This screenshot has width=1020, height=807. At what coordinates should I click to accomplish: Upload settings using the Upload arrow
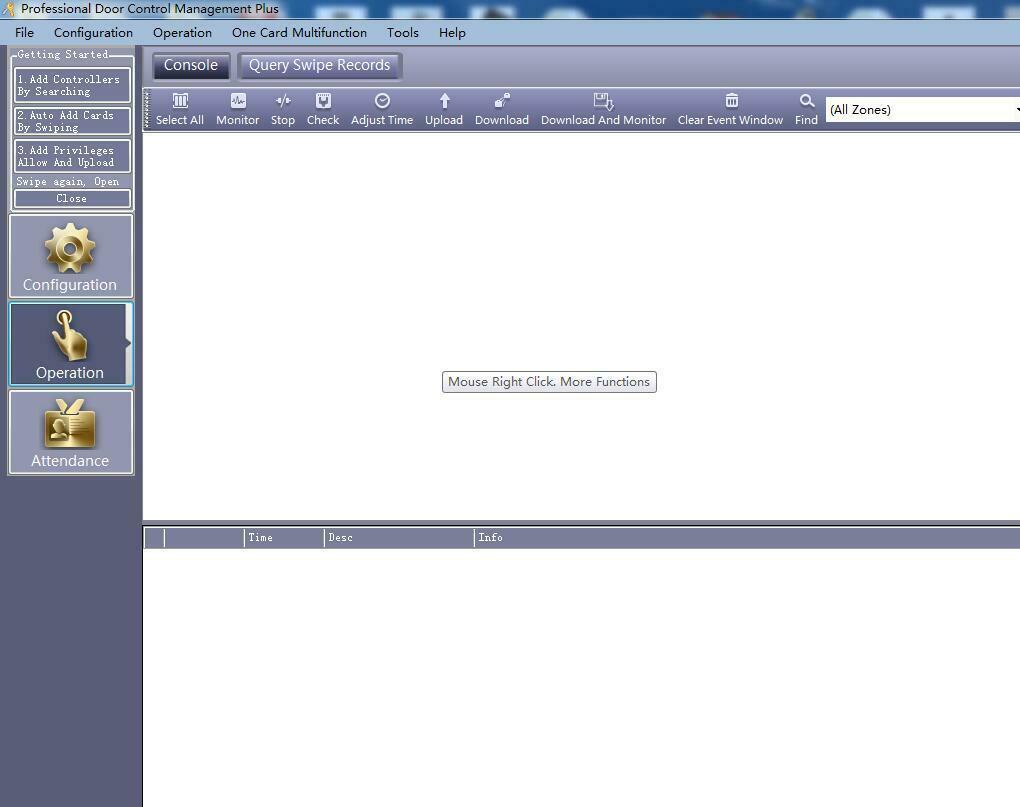tap(444, 101)
